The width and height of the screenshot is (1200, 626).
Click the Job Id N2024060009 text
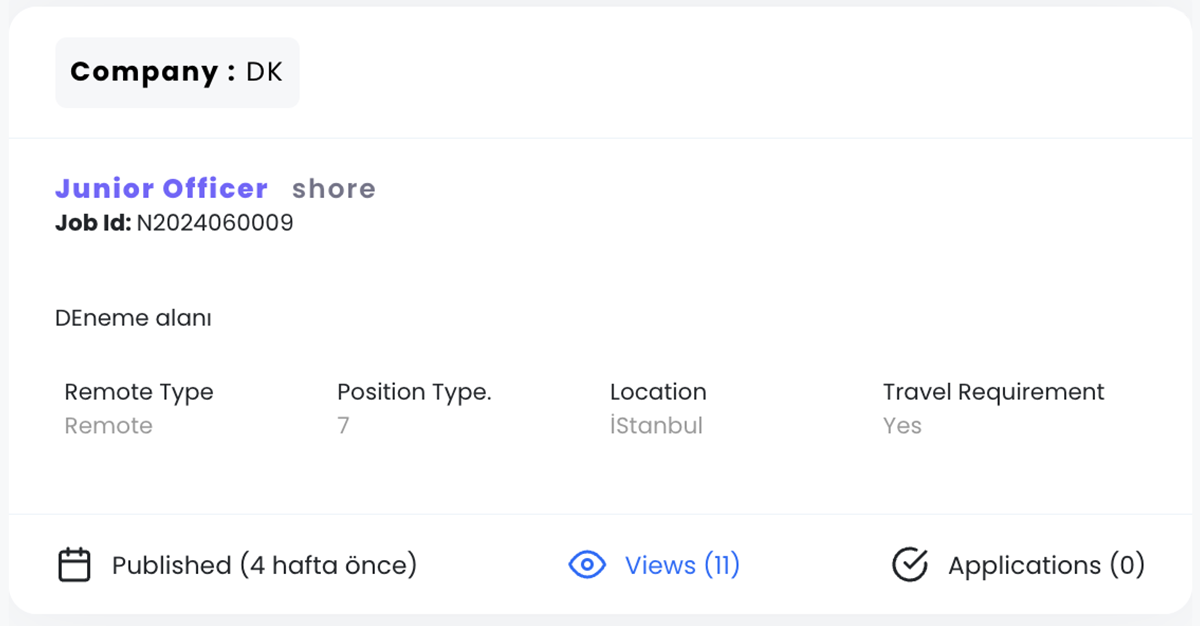click(x=174, y=223)
